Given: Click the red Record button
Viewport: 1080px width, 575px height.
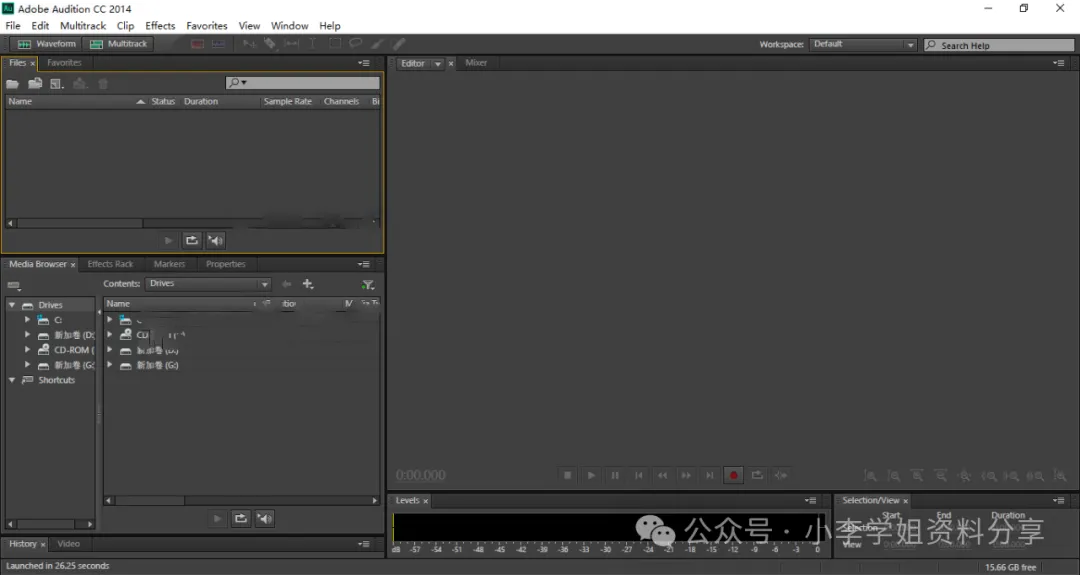Looking at the screenshot, I should pyautogui.click(x=734, y=475).
